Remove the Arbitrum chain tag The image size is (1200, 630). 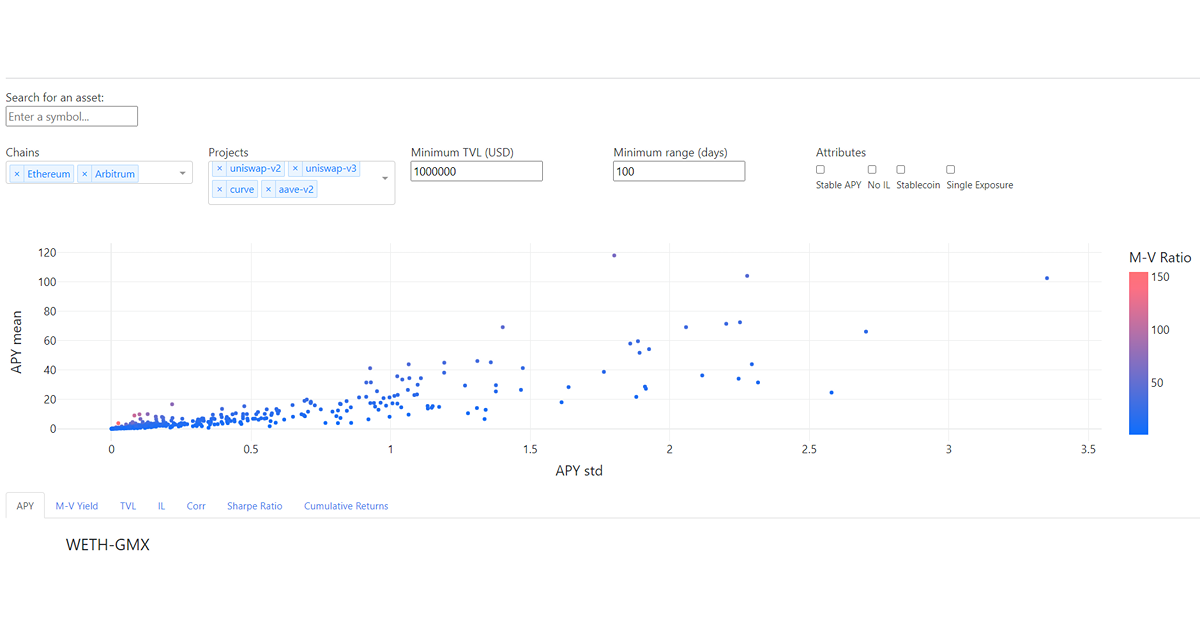click(x=85, y=174)
